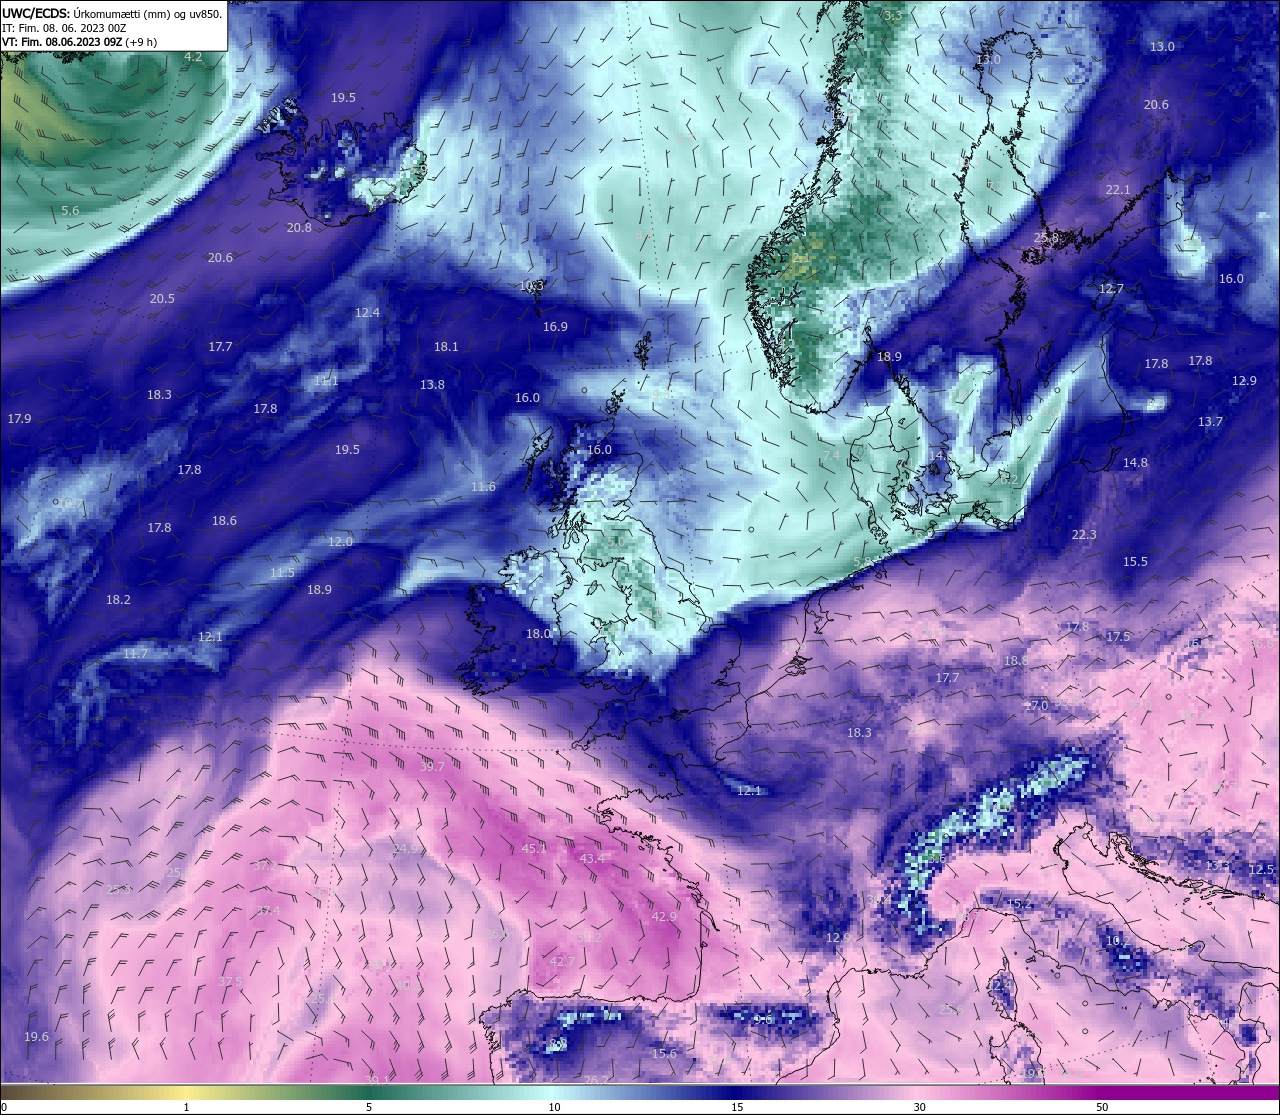The width and height of the screenshot is (1280, 1115).
Task: Click the 15.6 value over Spain
Action: [664, 1053]
